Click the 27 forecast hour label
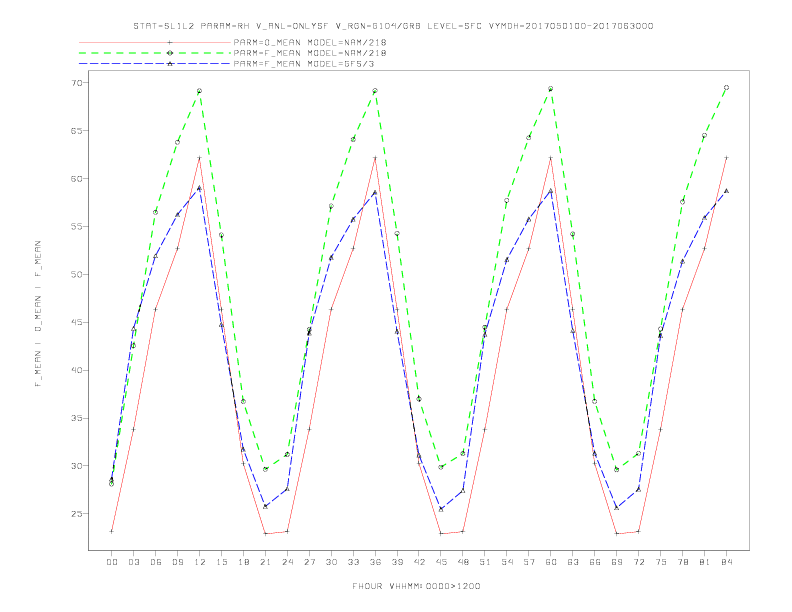This screenshot has width=792, height=612. [x=309, y=562]
